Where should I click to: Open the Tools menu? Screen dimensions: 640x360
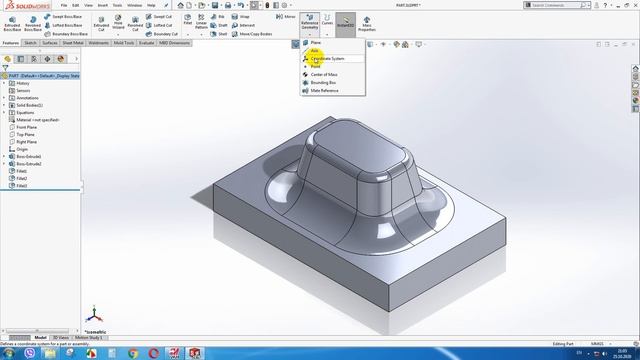click(x=118, y=5)
